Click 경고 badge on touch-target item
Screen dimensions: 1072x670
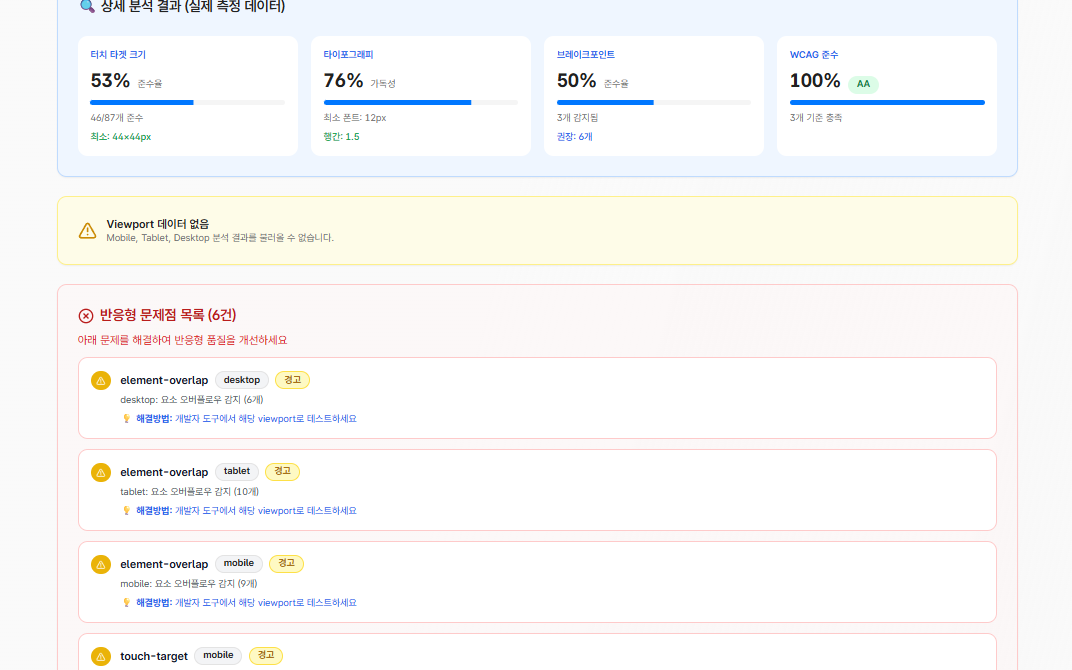[266, 656]
